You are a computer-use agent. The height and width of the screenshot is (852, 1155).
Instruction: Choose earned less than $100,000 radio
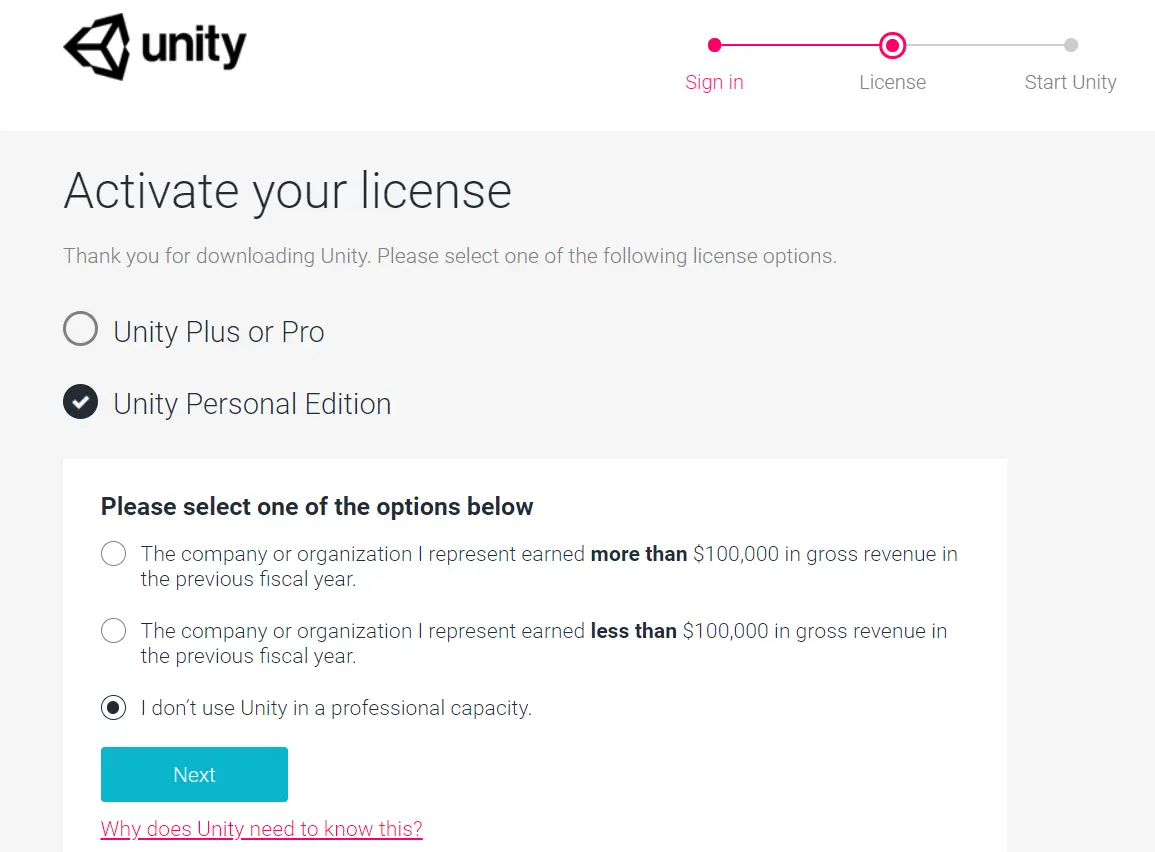click(113, 630)
